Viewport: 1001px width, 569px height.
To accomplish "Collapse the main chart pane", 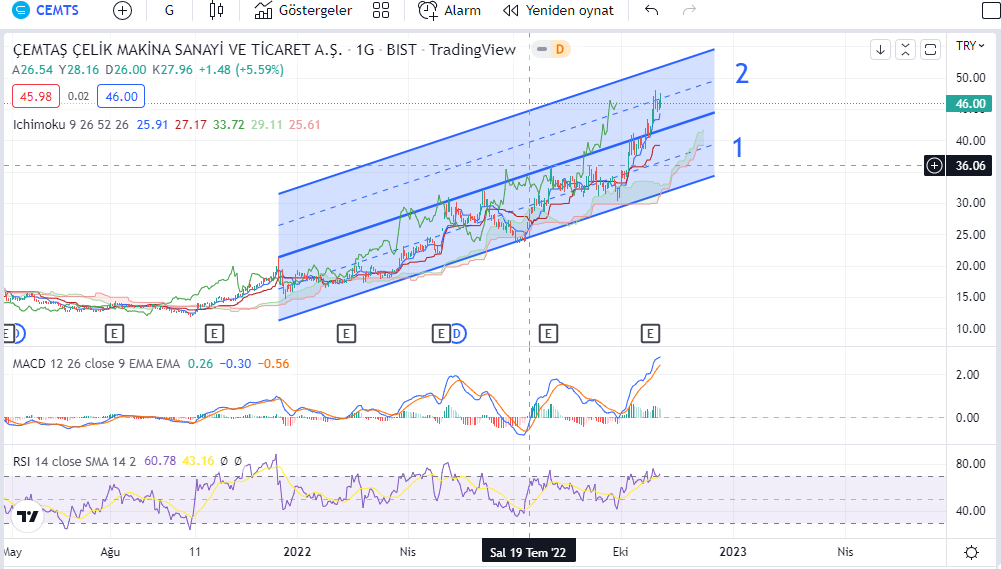I will (x=905, y=49).
